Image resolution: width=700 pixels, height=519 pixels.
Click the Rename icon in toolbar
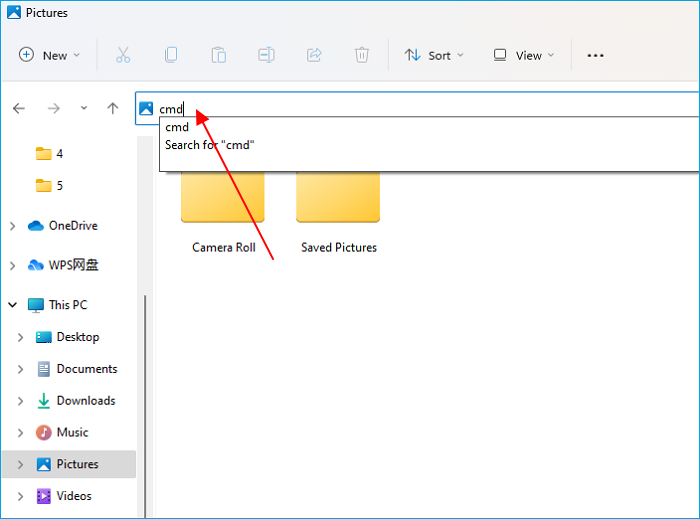(267, 55)
